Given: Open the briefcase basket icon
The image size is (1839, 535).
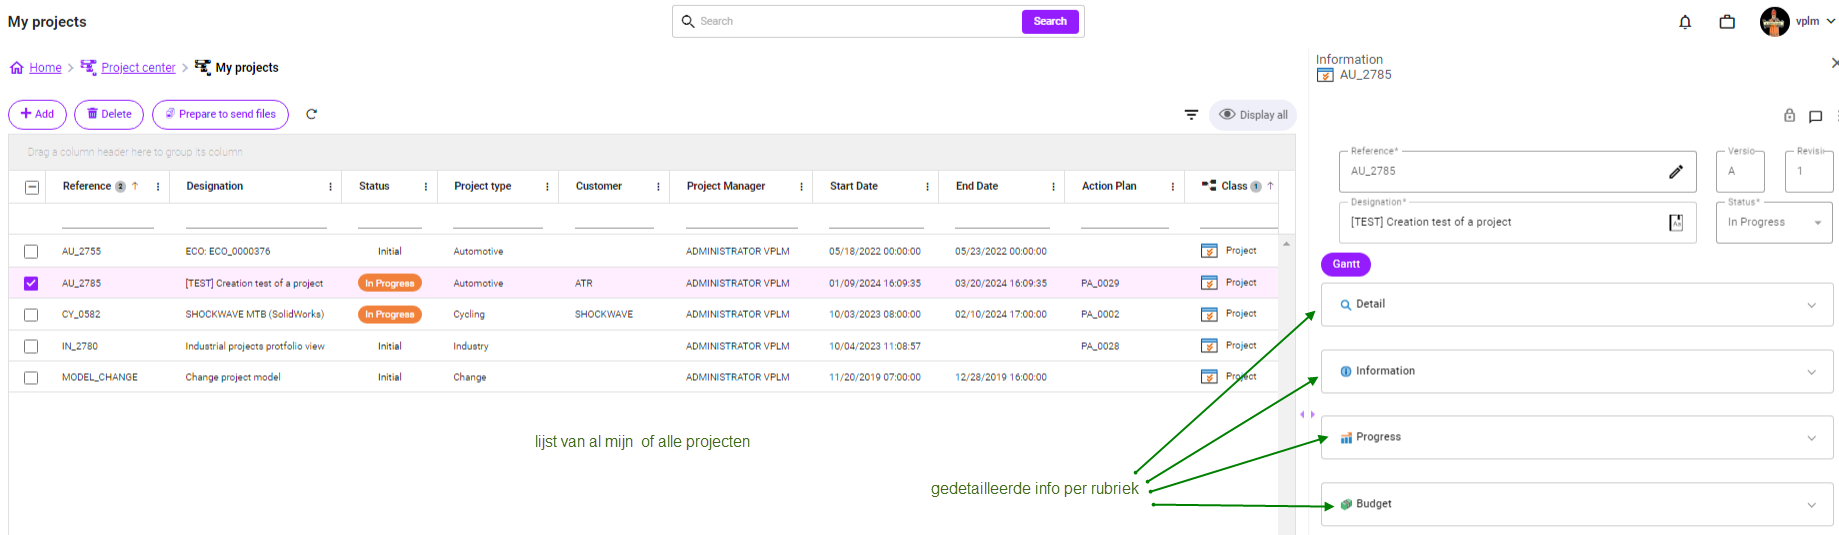Looking at the screenshot, I should [1727, 22].
